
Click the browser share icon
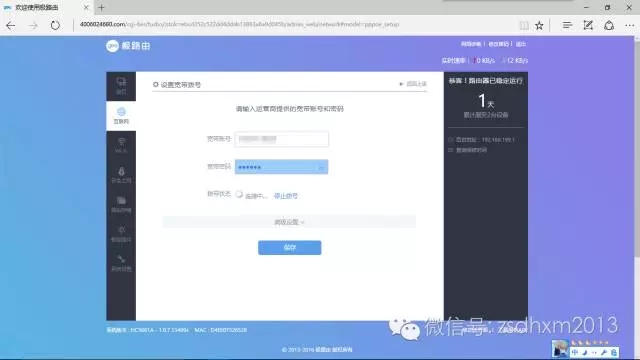pyautogui.click(x=609, y=25)
